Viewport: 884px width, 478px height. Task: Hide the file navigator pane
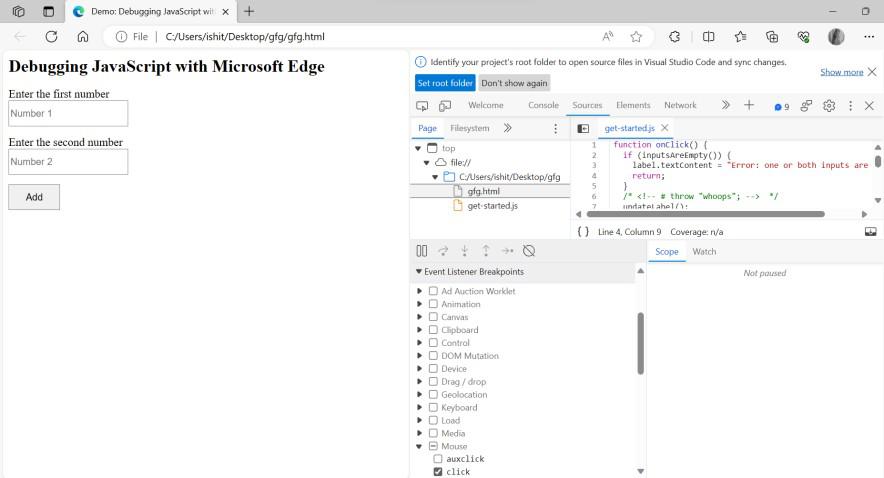tap(583, 129)
